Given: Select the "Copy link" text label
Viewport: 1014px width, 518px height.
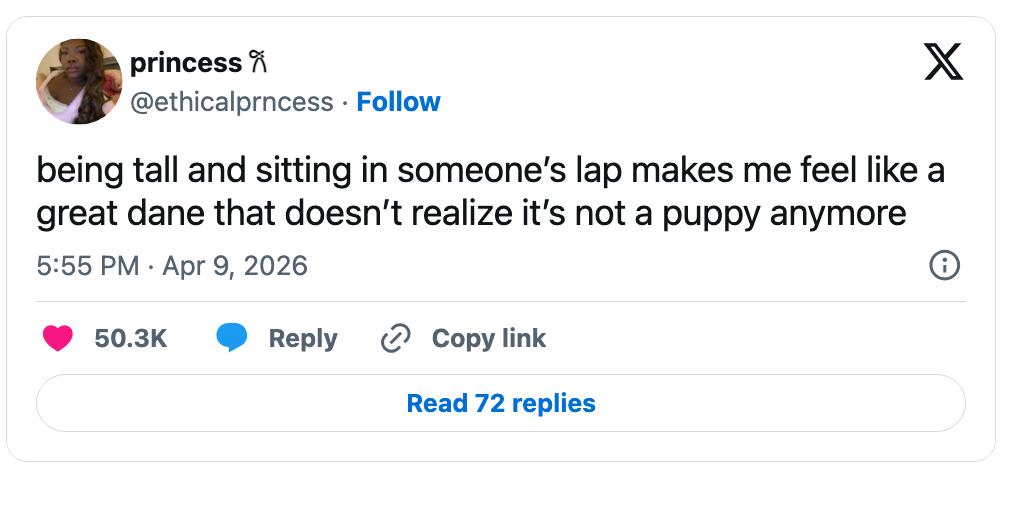Looking at the screenshot, I should [489, 339].
